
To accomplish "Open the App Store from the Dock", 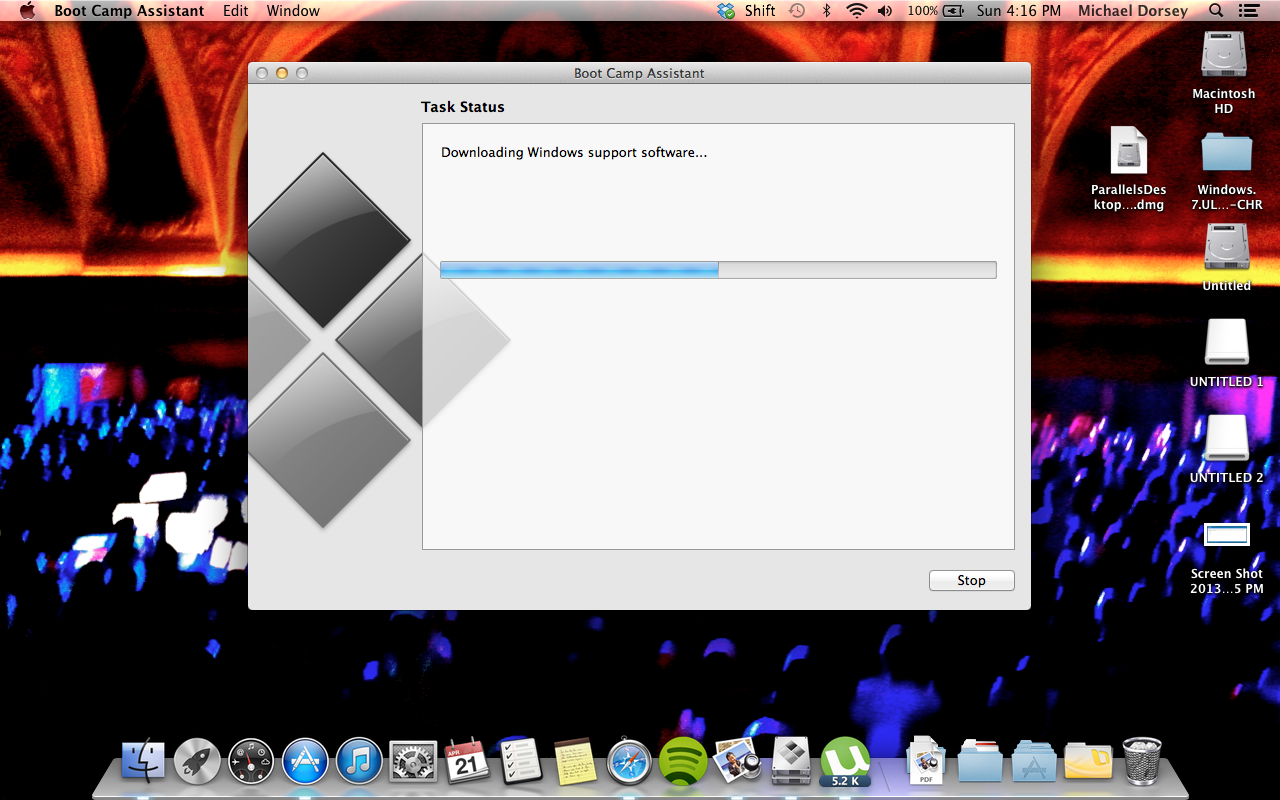I will coord(305,762).
